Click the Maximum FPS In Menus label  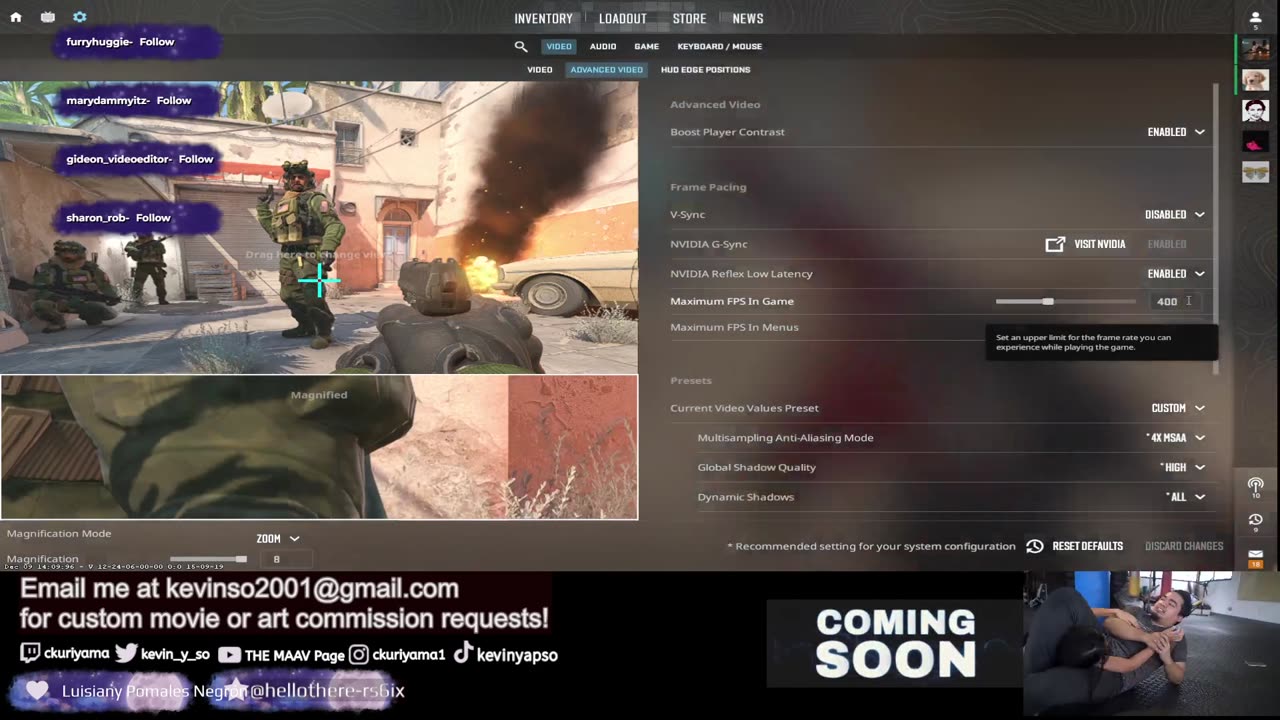(734, 327)
